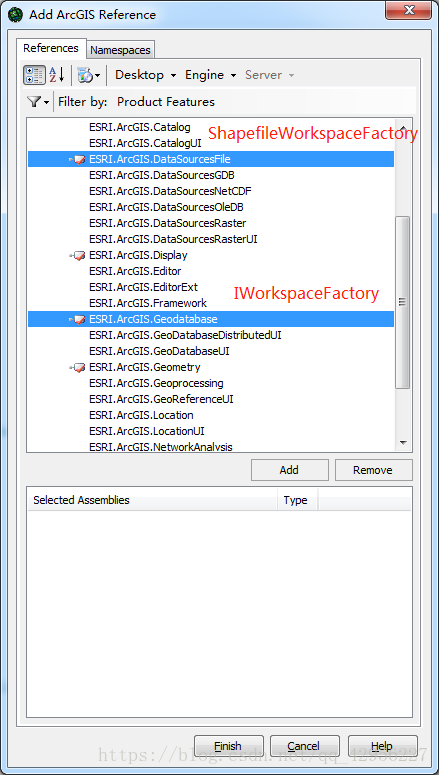Click the Geodatabase reference icon

coord(78,319)
